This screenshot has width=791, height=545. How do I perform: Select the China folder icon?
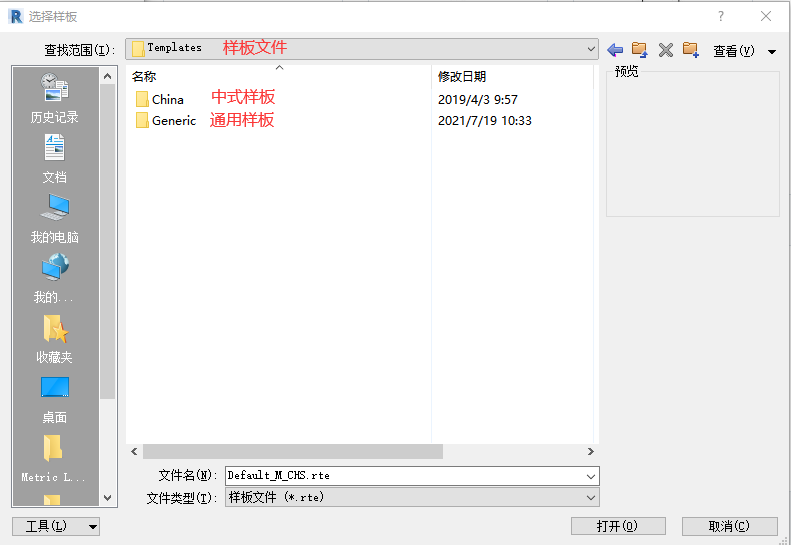pyautogui.click(x=142, y=99)
